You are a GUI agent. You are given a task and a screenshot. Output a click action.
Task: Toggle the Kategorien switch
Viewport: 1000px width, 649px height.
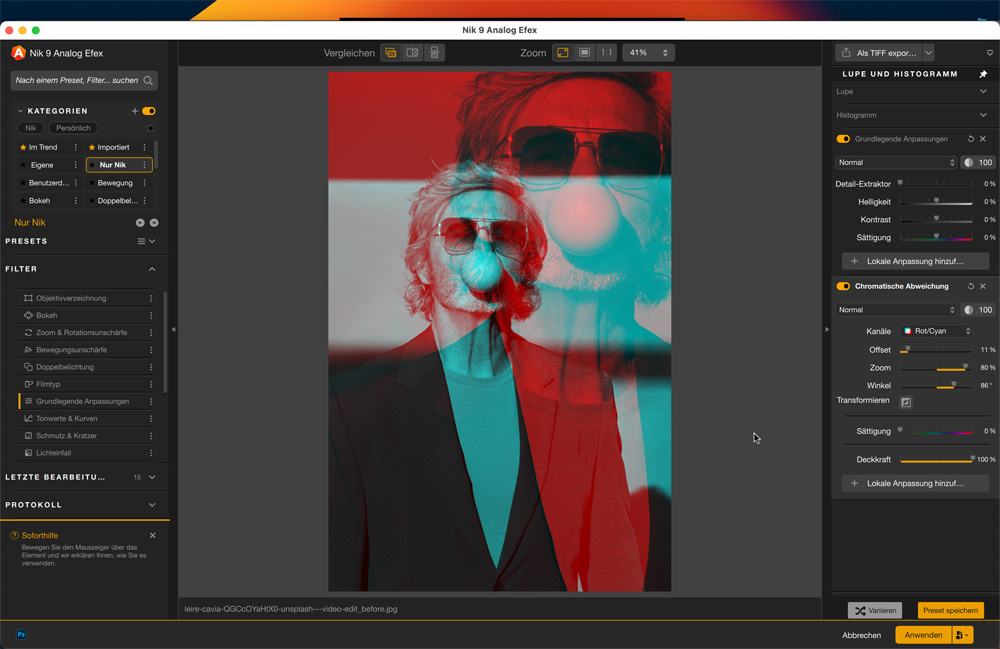coord(149,111)
